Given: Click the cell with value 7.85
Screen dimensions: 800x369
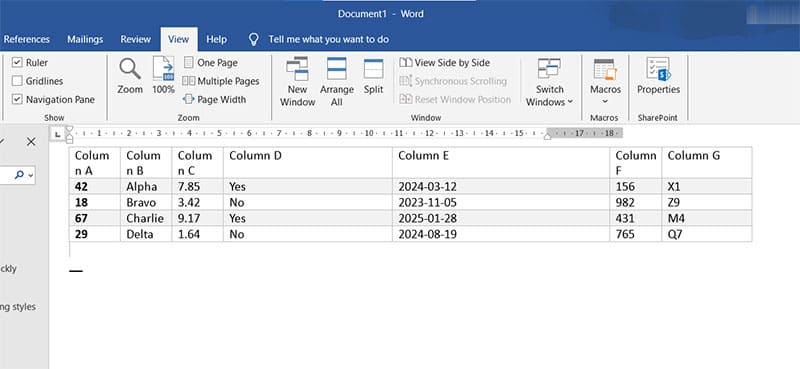Looking at the screenshot, I should 197,187.
